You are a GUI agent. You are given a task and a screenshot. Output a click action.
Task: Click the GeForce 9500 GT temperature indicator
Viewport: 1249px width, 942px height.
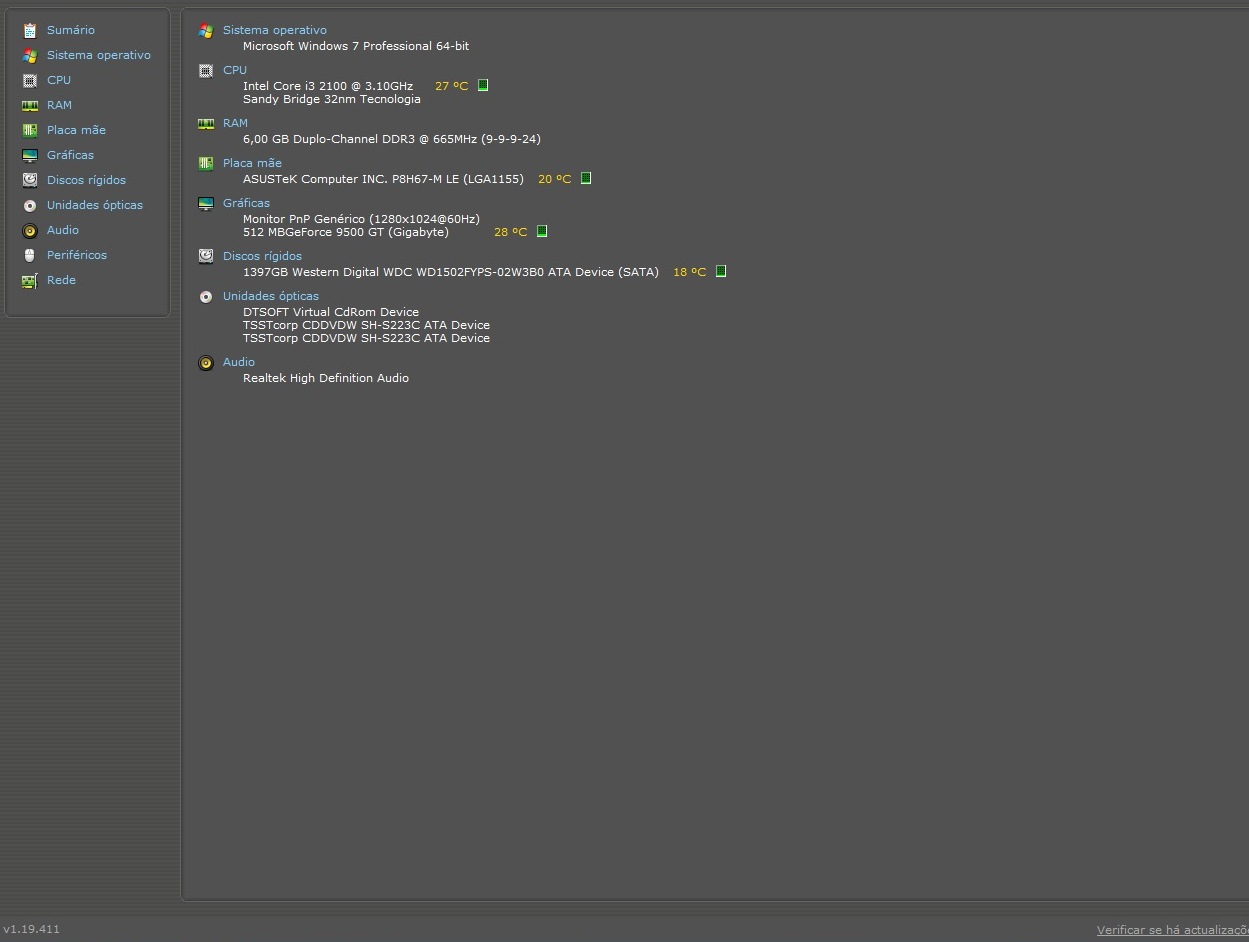pos(542,231)
